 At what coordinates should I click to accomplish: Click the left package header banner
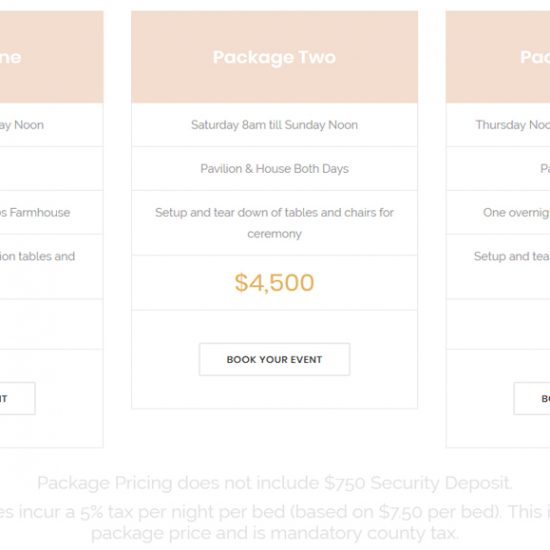click(52, 57)
